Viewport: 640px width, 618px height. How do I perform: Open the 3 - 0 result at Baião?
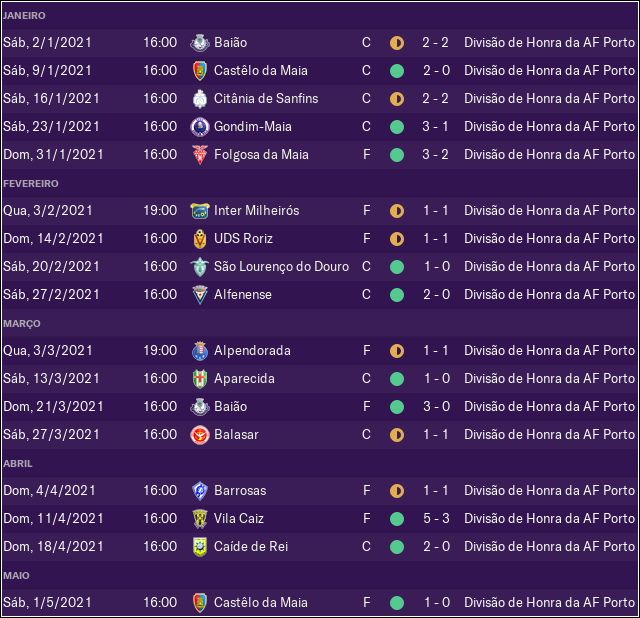436,407
